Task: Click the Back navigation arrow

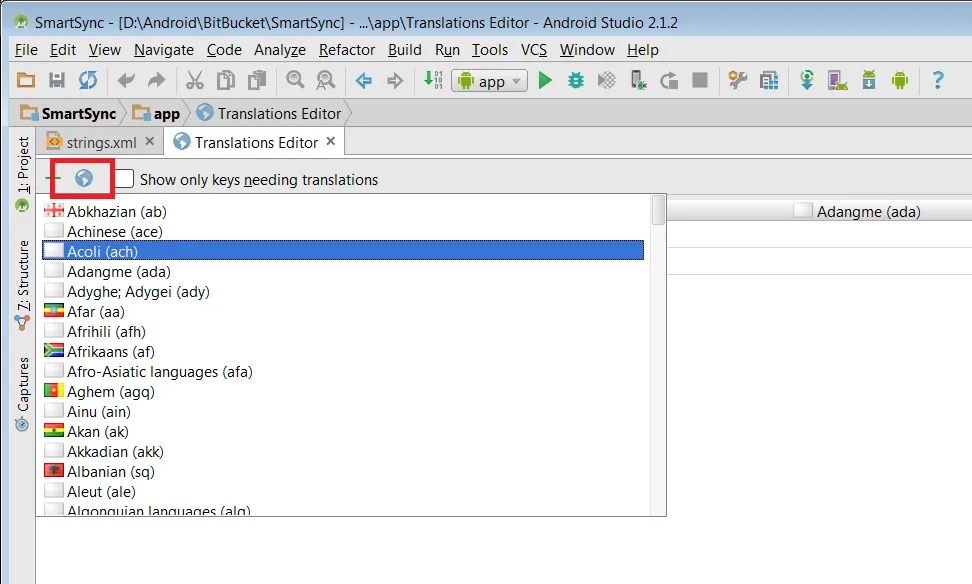Action: pyautogui.click(x=364, y=81)
